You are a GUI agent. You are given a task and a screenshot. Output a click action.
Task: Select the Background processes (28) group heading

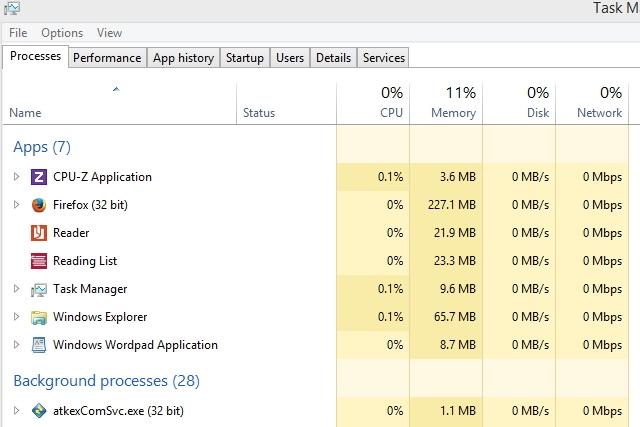pyautogui.click(x=107, y=381)
